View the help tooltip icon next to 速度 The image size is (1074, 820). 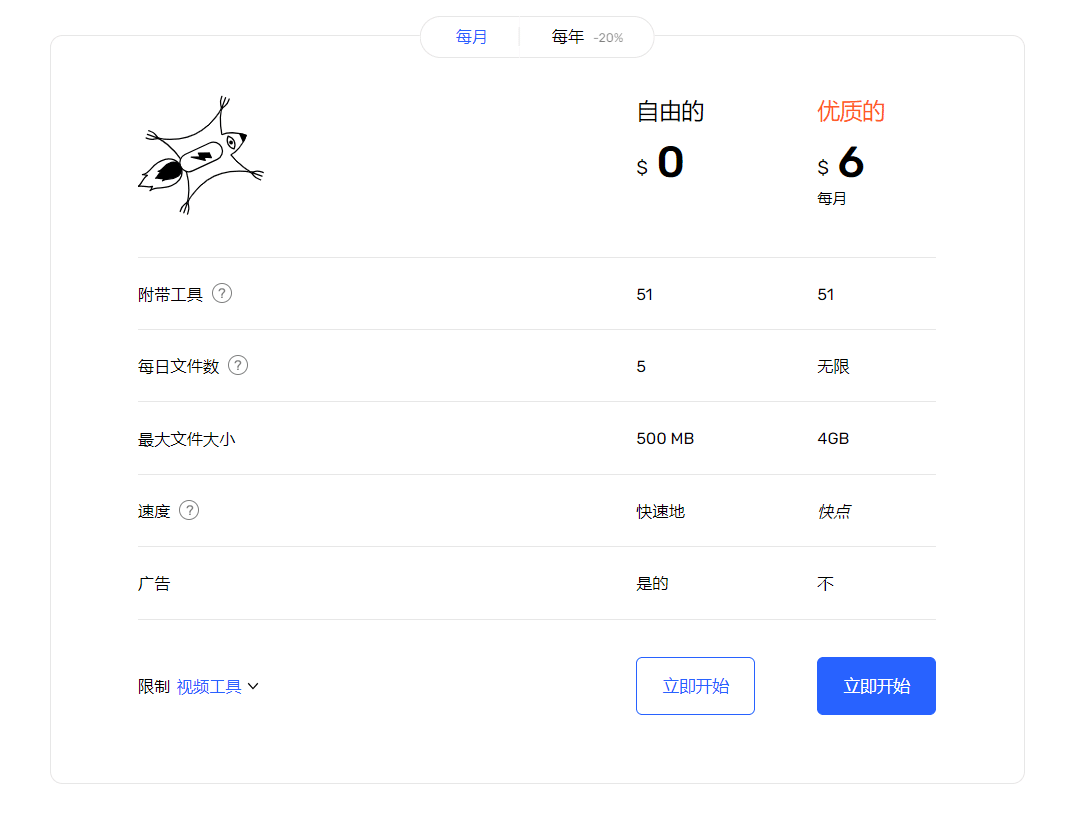pos(189,509)
